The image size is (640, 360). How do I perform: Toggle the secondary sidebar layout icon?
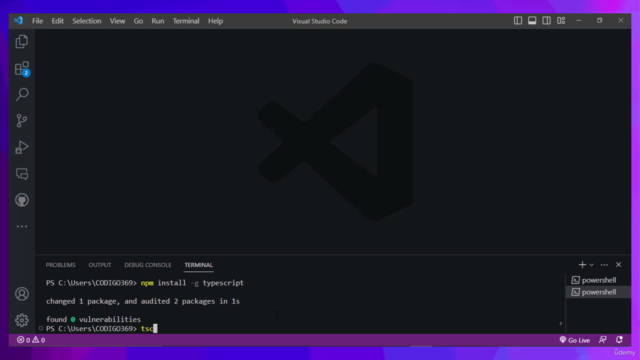546,21
